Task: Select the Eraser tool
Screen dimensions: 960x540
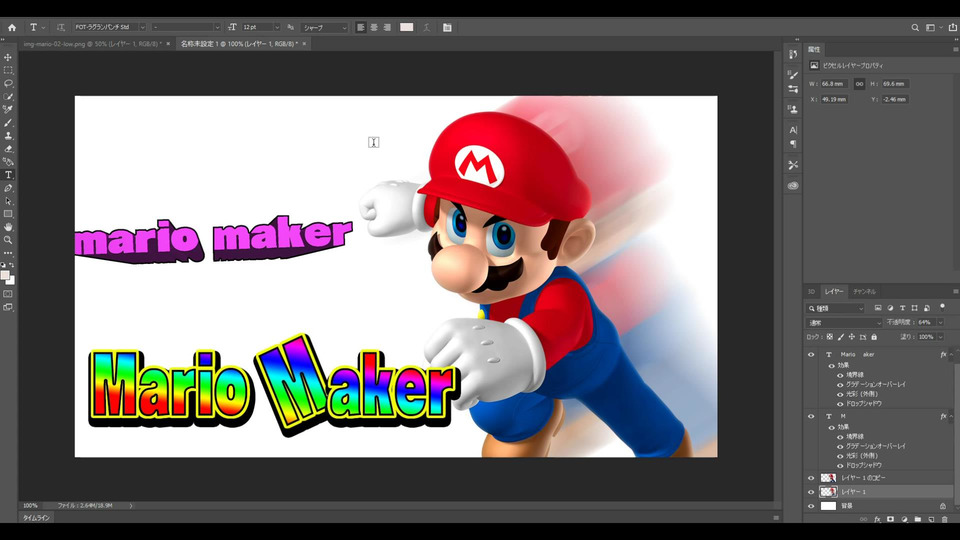Action: point(8,148)
